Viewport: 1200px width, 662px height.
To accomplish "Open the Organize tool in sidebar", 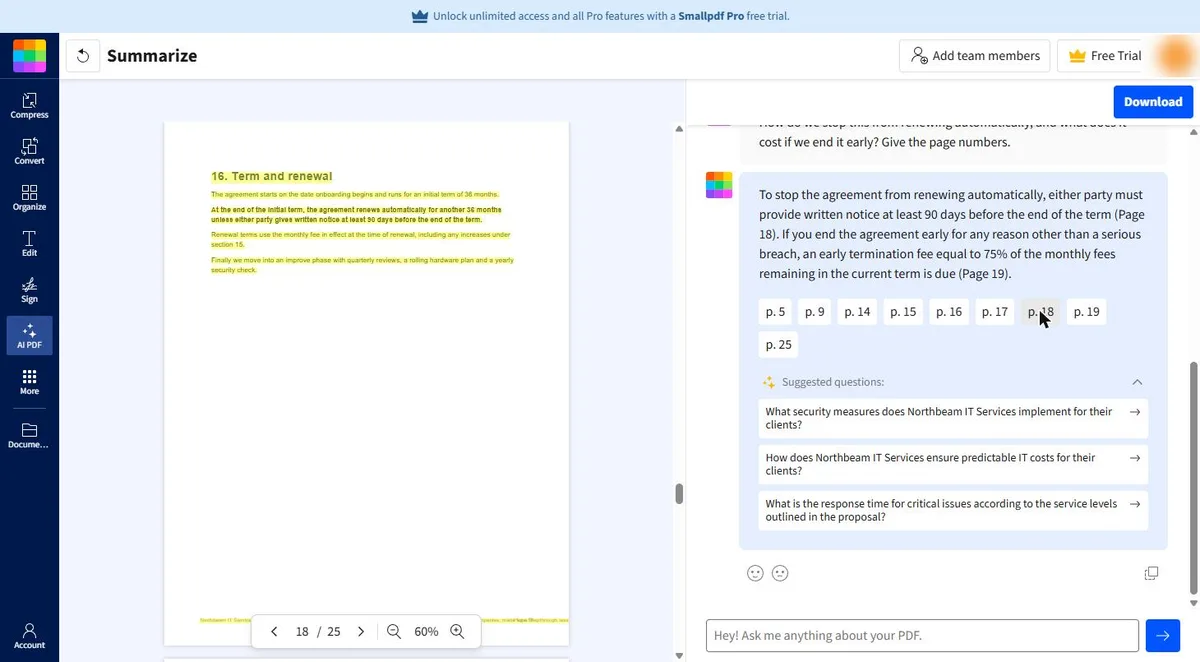I will pos(29,197).
